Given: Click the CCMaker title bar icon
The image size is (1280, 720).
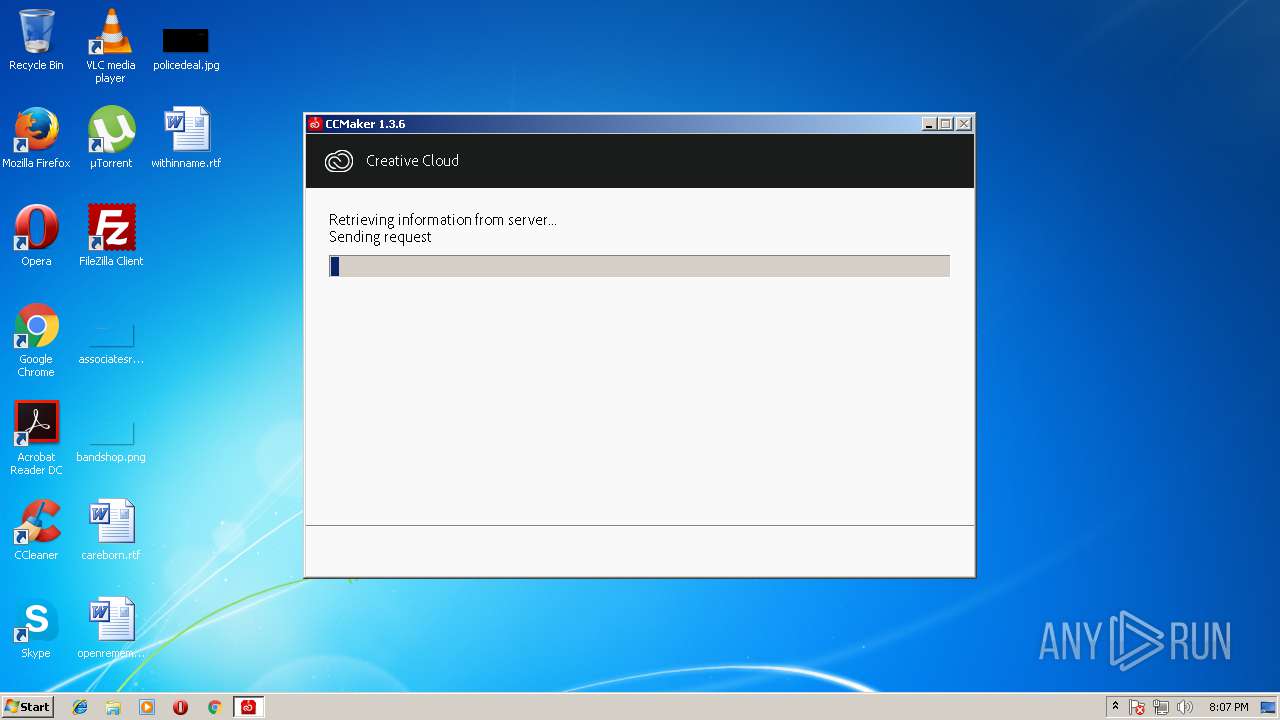Looking at the screenshot, I should 315,124.
